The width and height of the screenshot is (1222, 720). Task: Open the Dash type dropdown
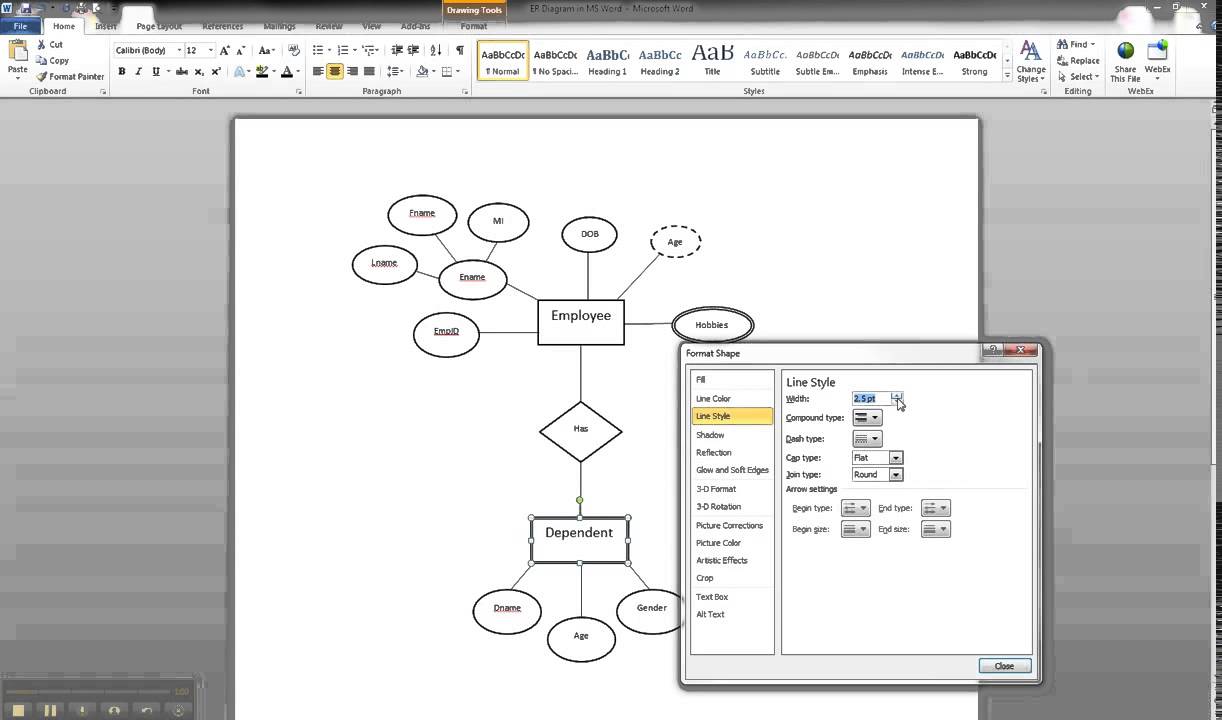pyautogui.click(x=867, y=439)
